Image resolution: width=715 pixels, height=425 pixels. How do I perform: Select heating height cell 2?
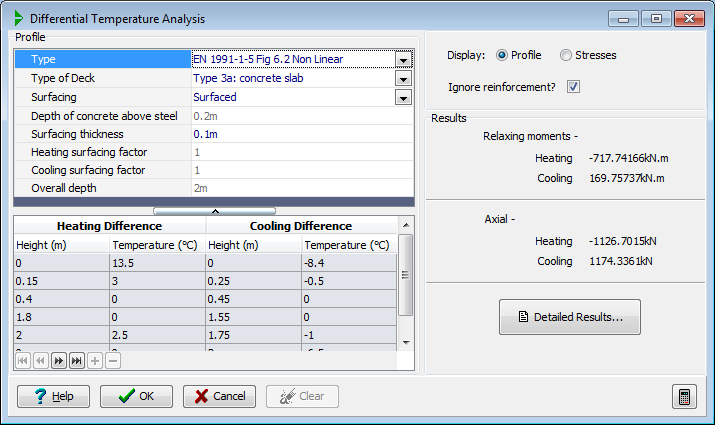tap(62, 335)
